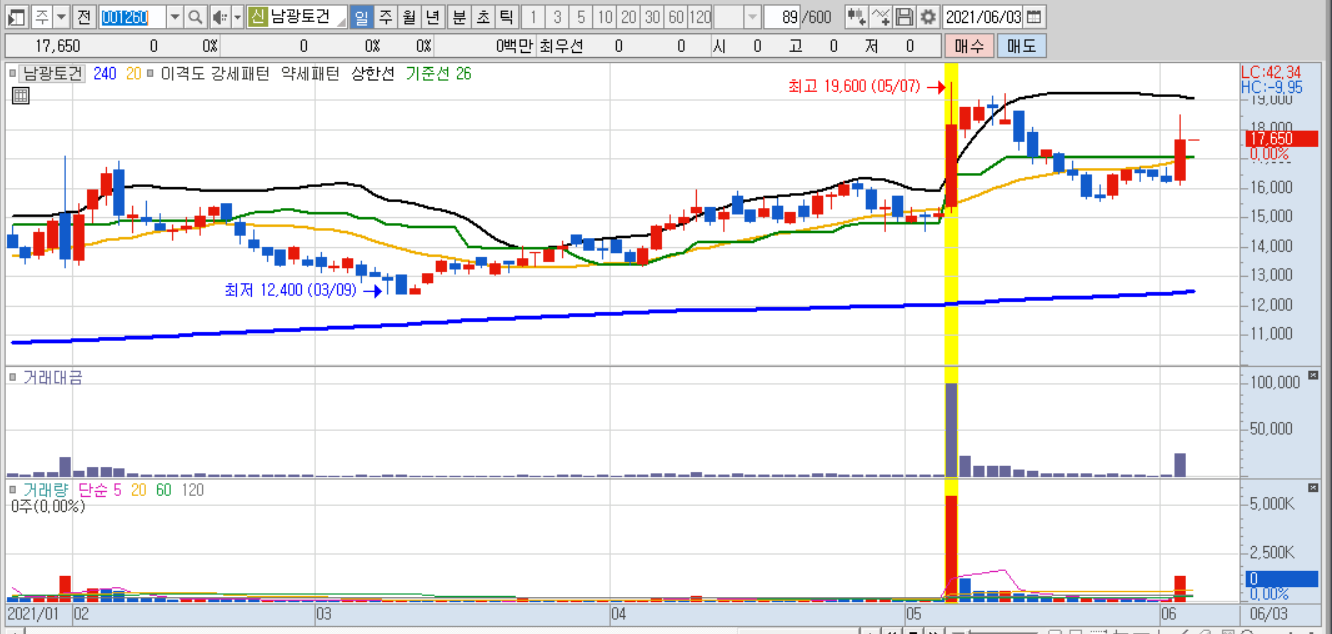Click the orange 20 moving average legend
The width and height of the screenshot is (1332, 634).
(134, 73)
